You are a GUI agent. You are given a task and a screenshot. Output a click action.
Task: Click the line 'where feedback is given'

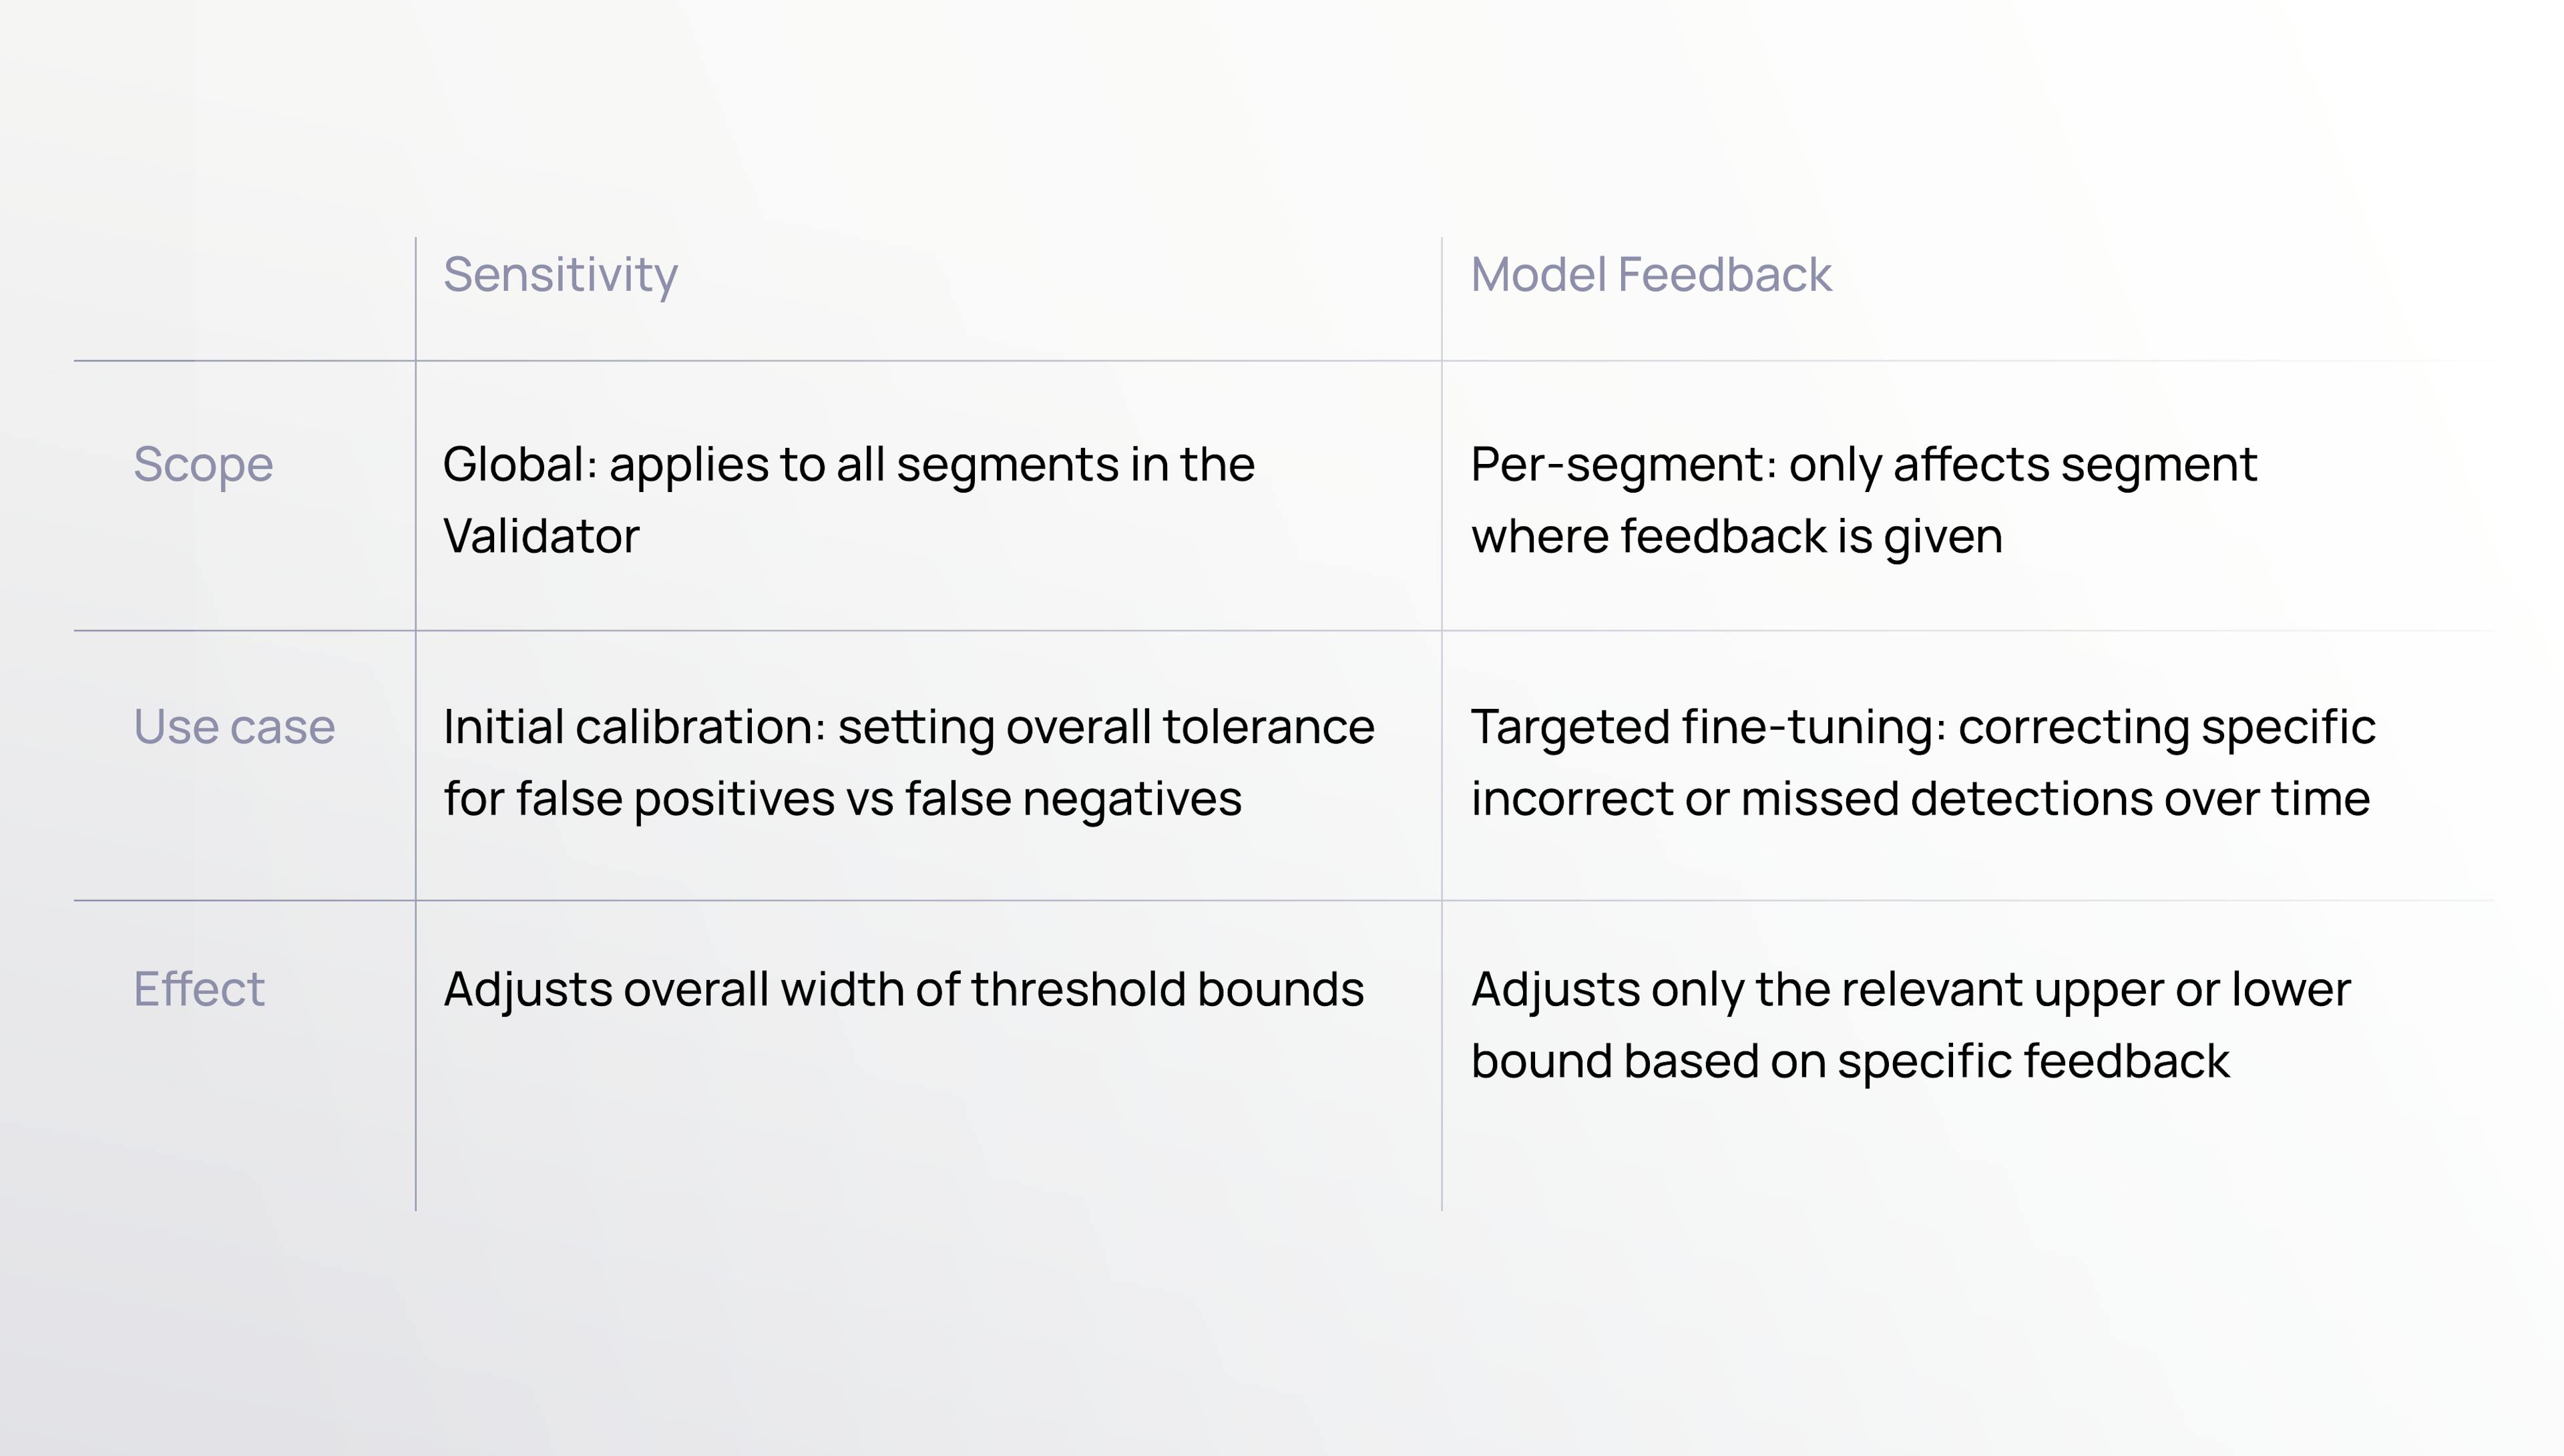(x=1736, y=537)
